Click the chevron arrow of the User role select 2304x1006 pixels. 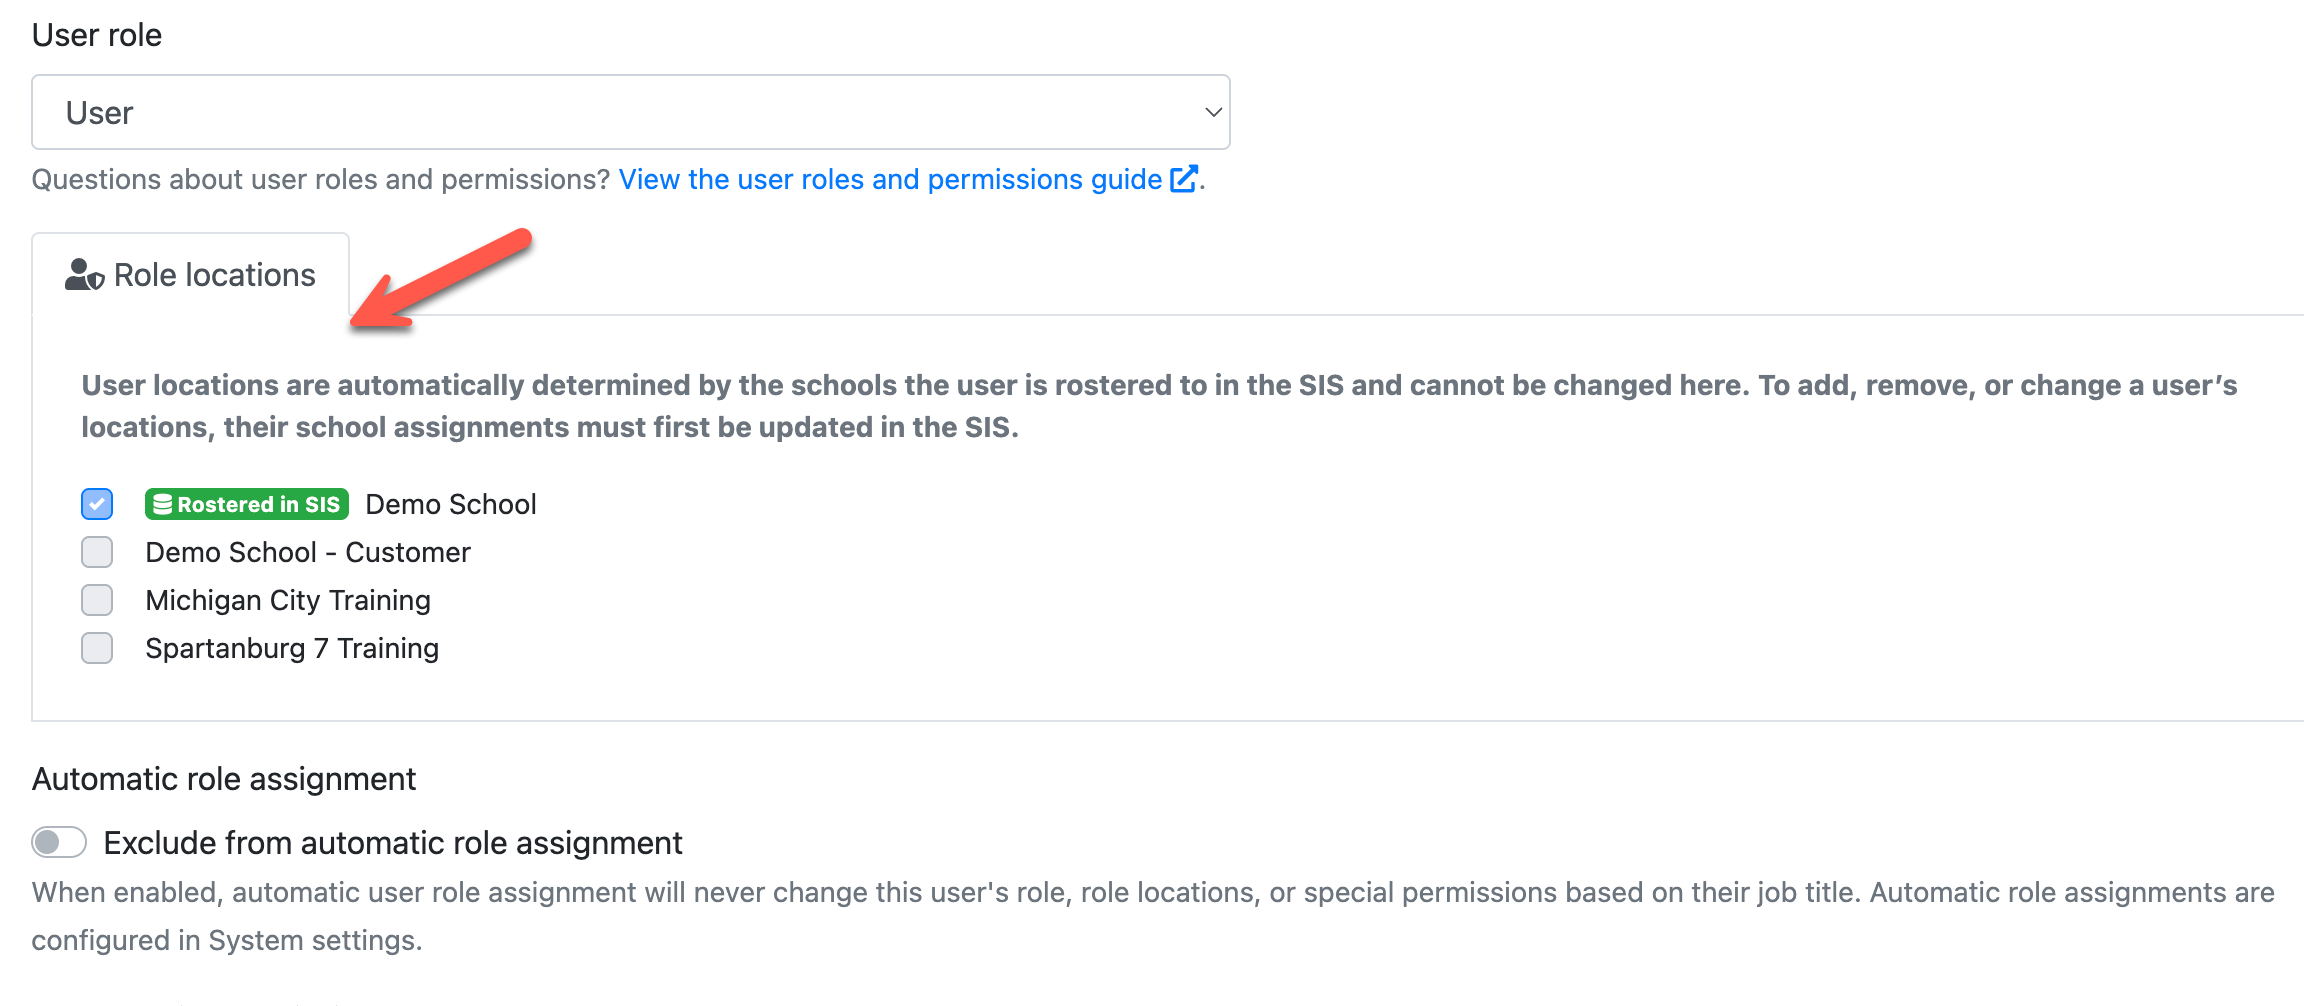[x=1213, y=112]
